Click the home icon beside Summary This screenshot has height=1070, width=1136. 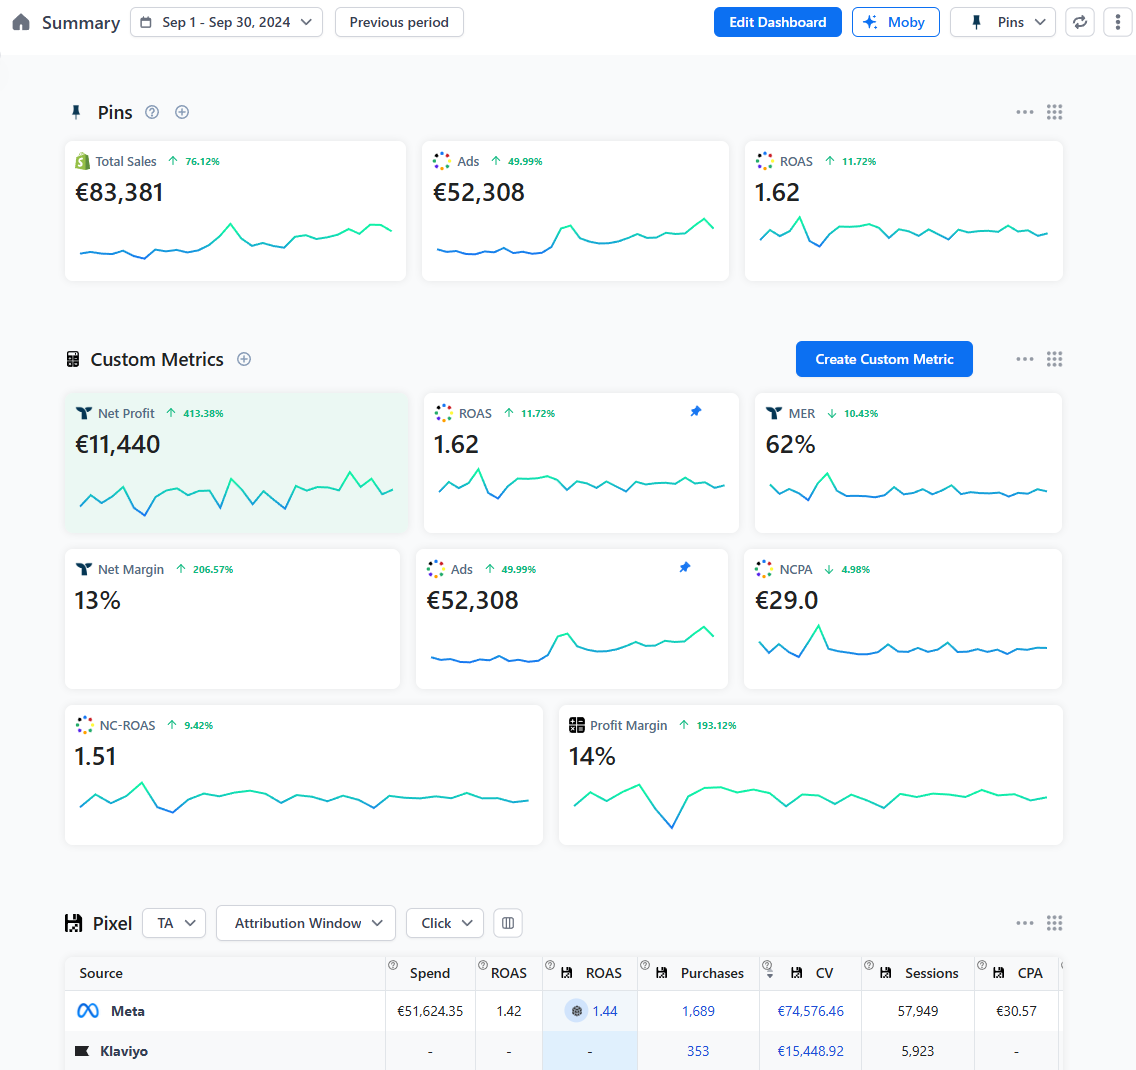(x=21, y=22)
